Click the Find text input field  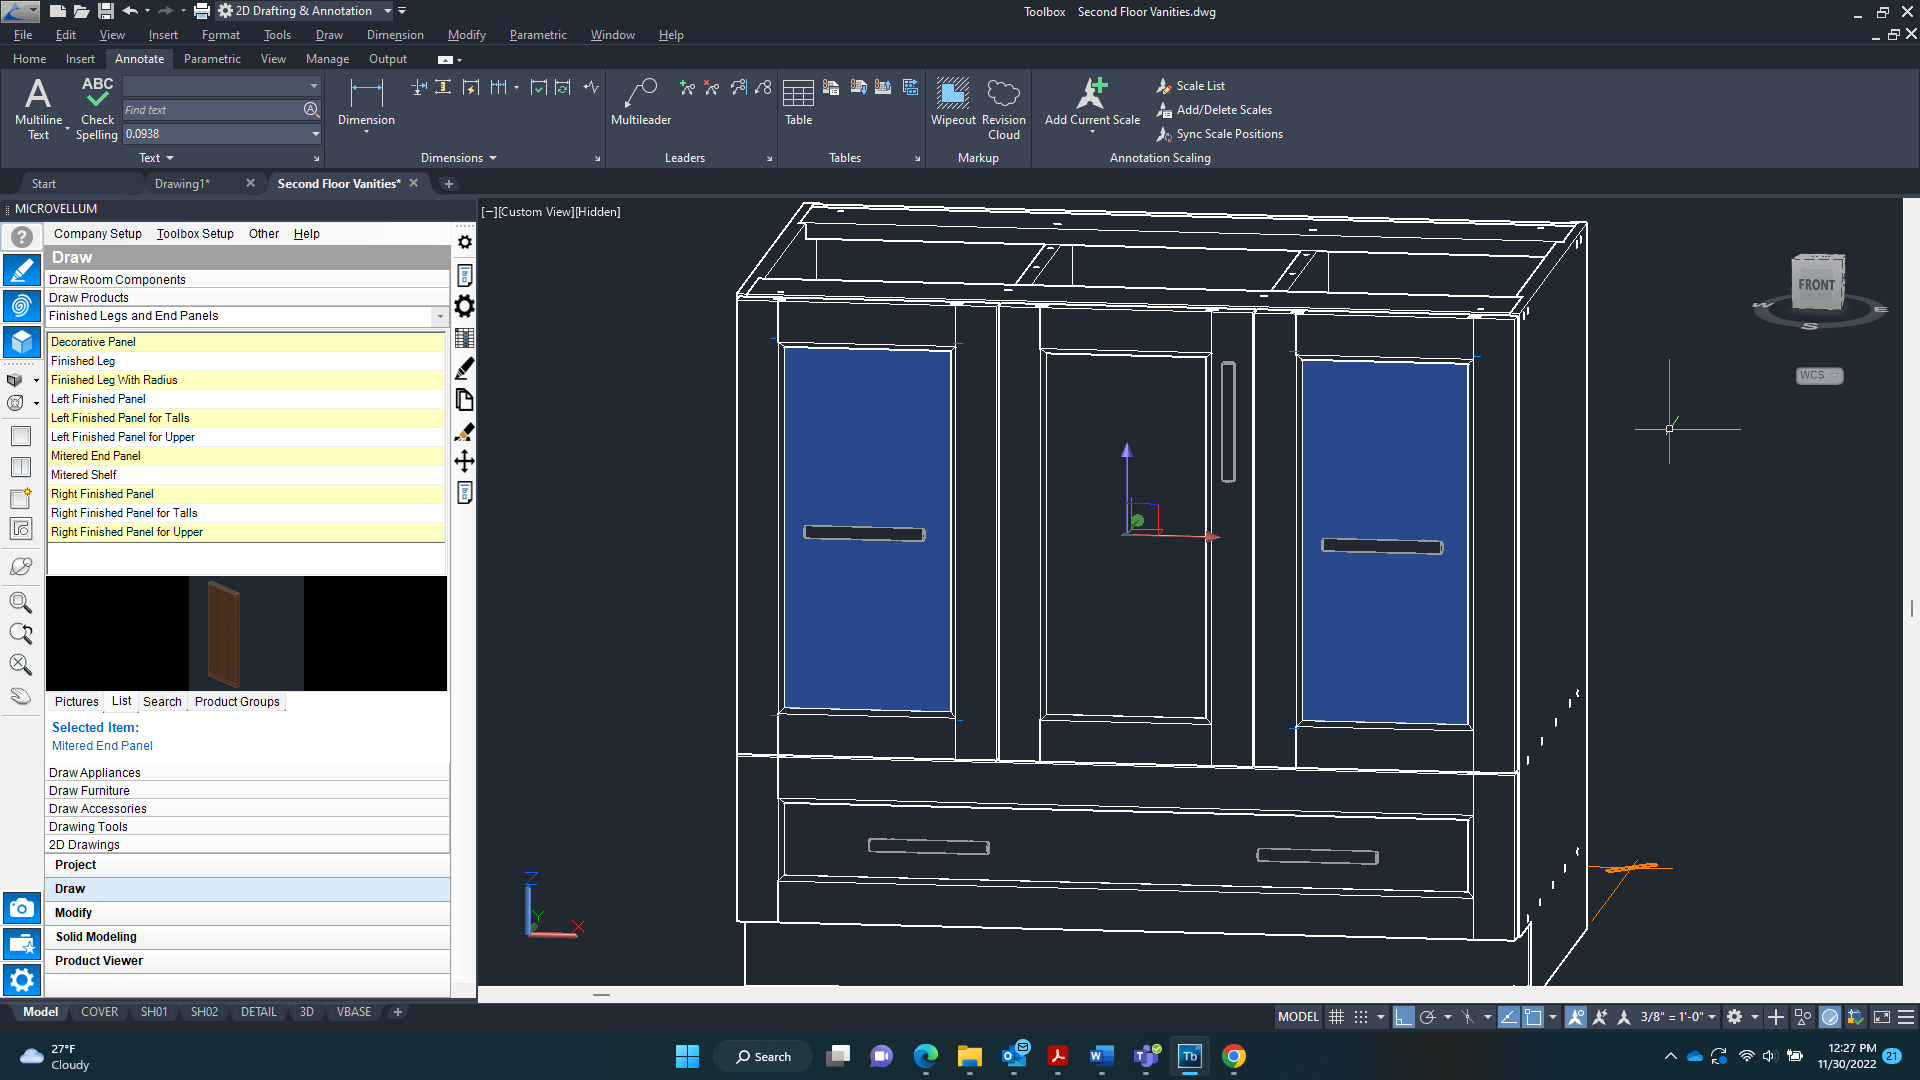[x=212, y=110]
